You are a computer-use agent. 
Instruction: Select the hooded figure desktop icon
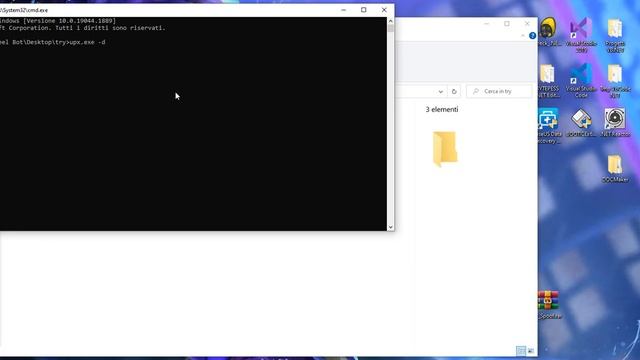point(549,31)
